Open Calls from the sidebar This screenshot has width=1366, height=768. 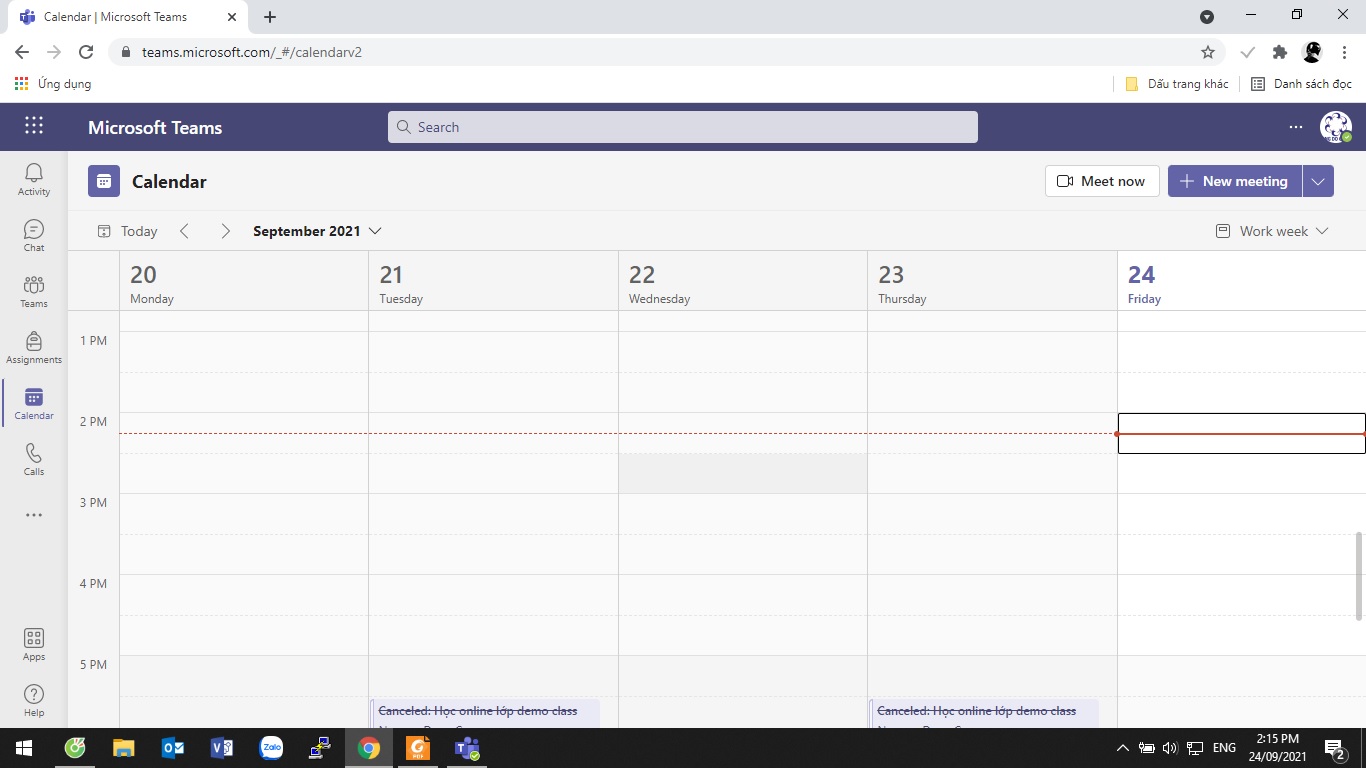coord(34,459)
